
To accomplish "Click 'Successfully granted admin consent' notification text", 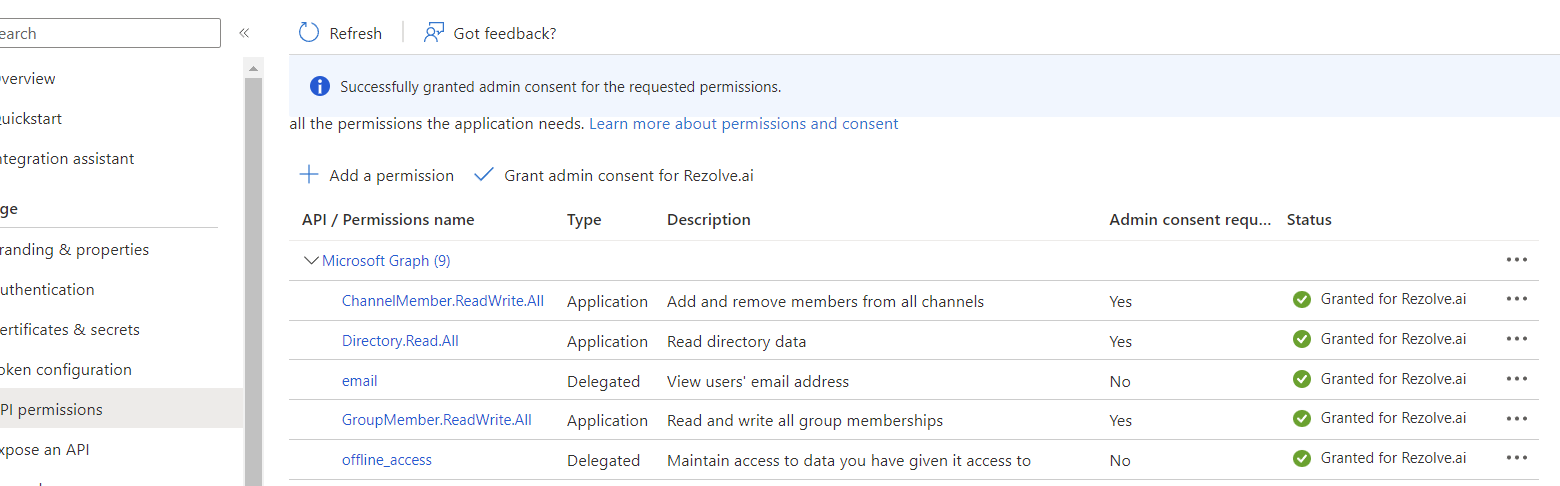I will click(x=561, y=86).
